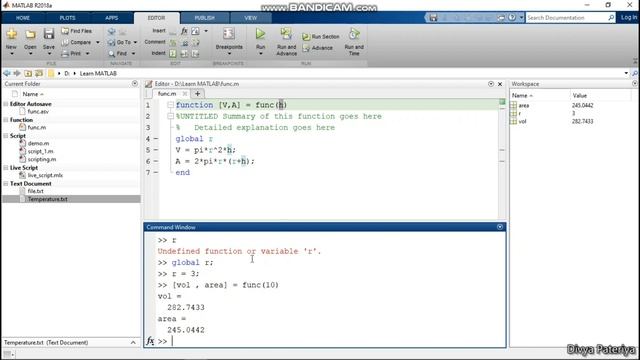Screen dimensions: 640x360
Task: Expand details panel chevron for Temperature.txt
Action: pos(133,343)
